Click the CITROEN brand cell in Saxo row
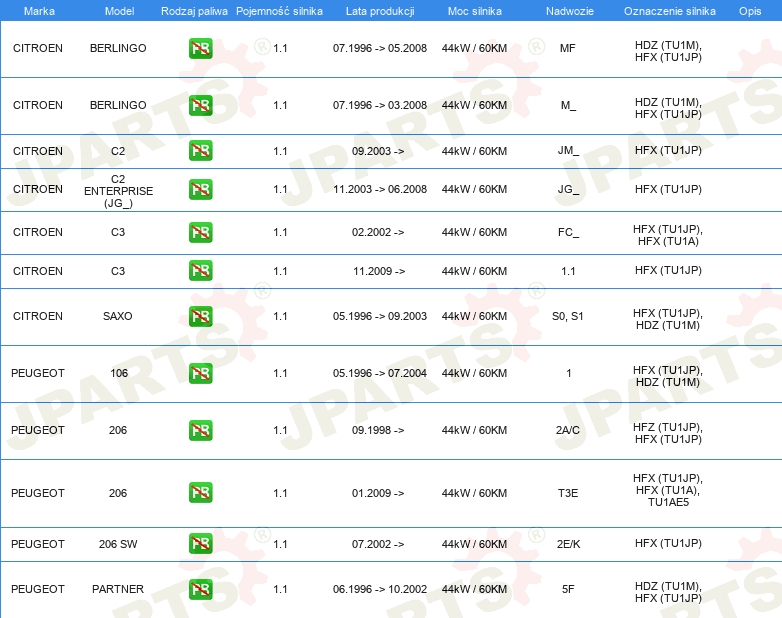Screen dimensions: 782x618 pos(38,316)
